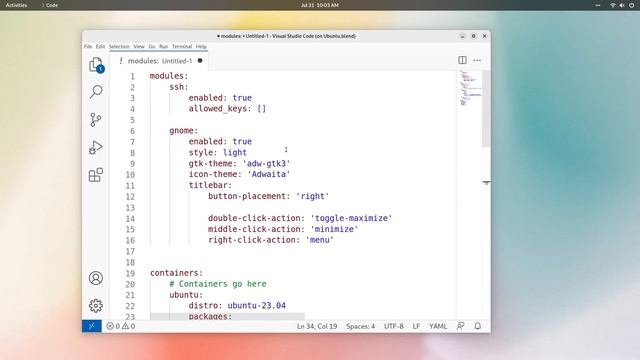
Task: Open the Edit menu
Action: (100, 47)
